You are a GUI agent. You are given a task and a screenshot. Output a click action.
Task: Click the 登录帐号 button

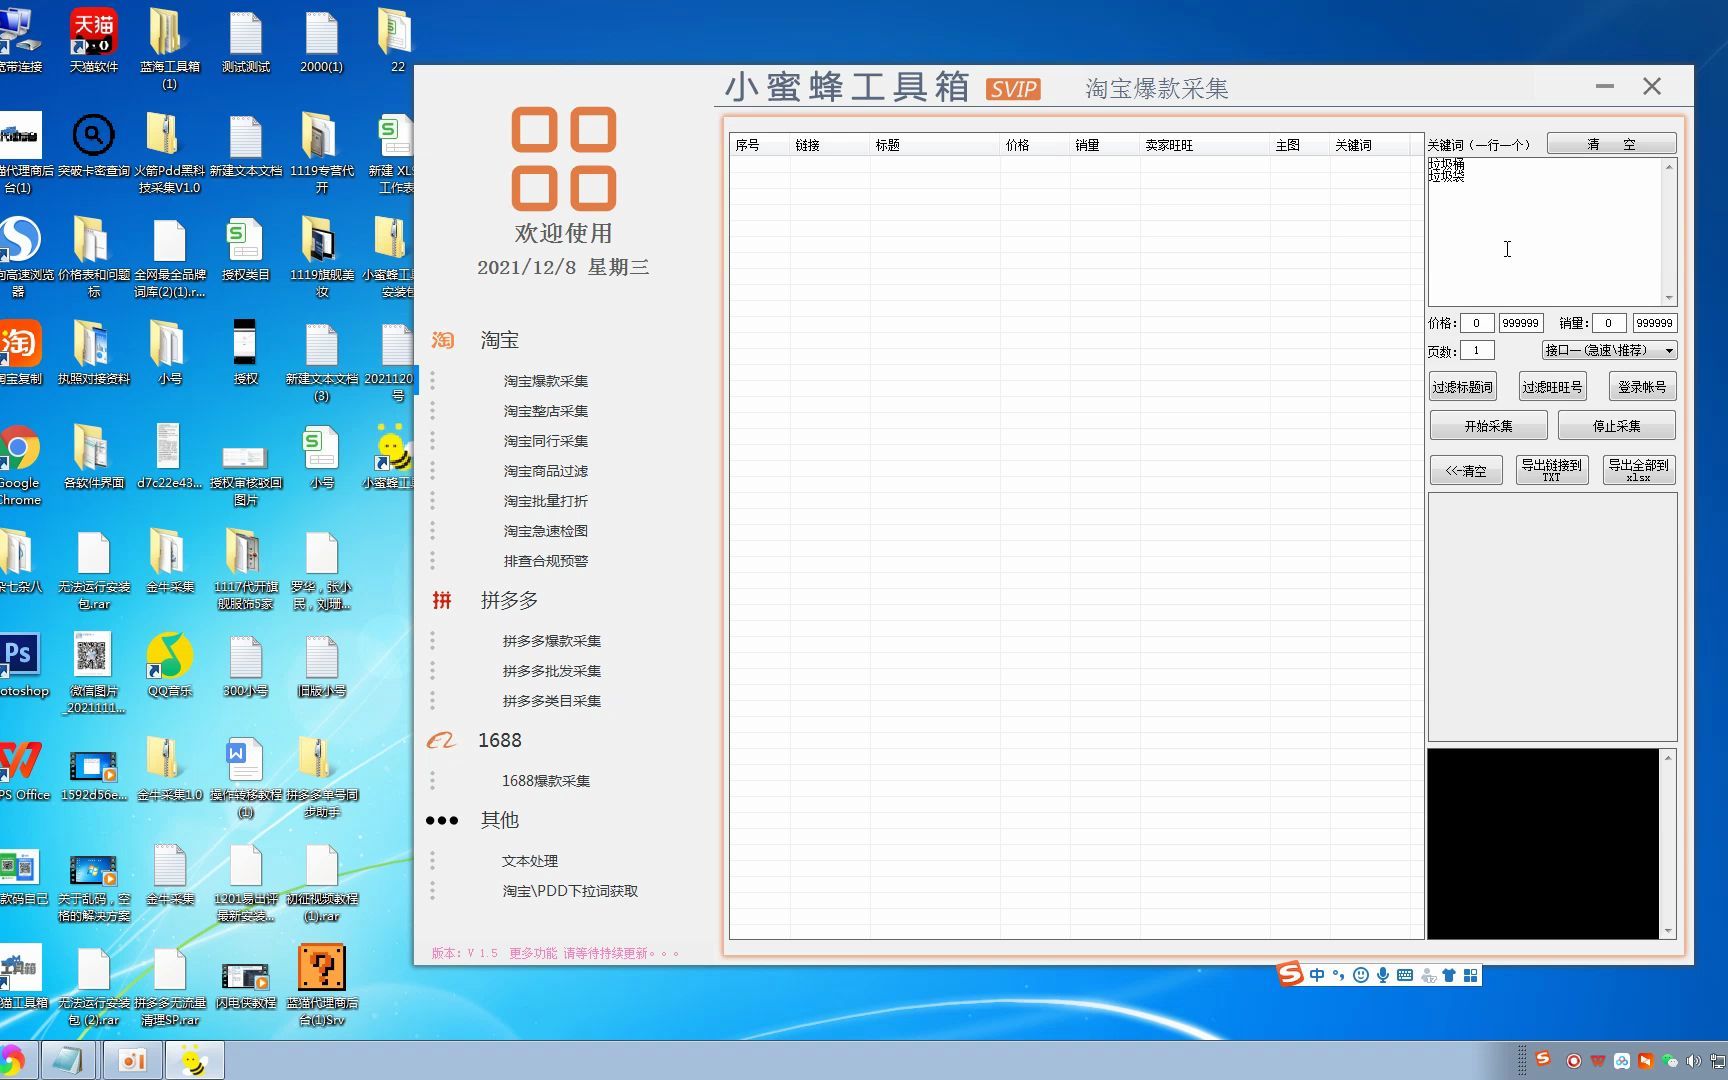pos(1642,387)
